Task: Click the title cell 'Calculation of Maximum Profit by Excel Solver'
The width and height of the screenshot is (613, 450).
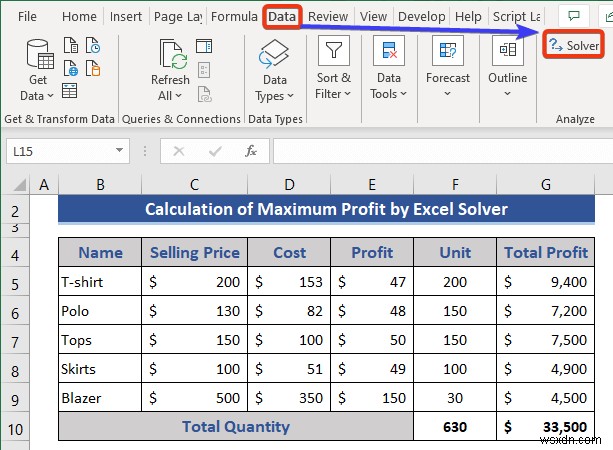Action: [x=326, y=209]
